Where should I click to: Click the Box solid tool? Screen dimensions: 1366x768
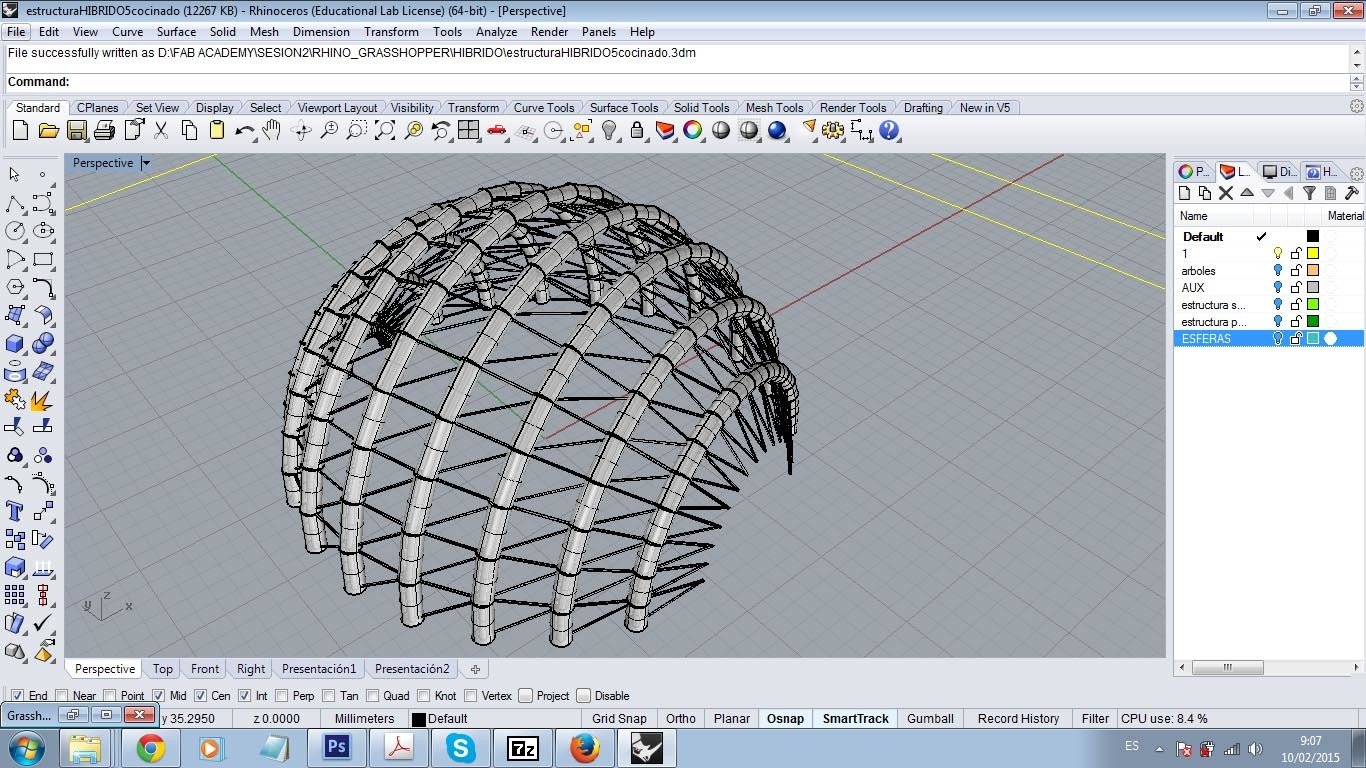[x=15, y=344]
